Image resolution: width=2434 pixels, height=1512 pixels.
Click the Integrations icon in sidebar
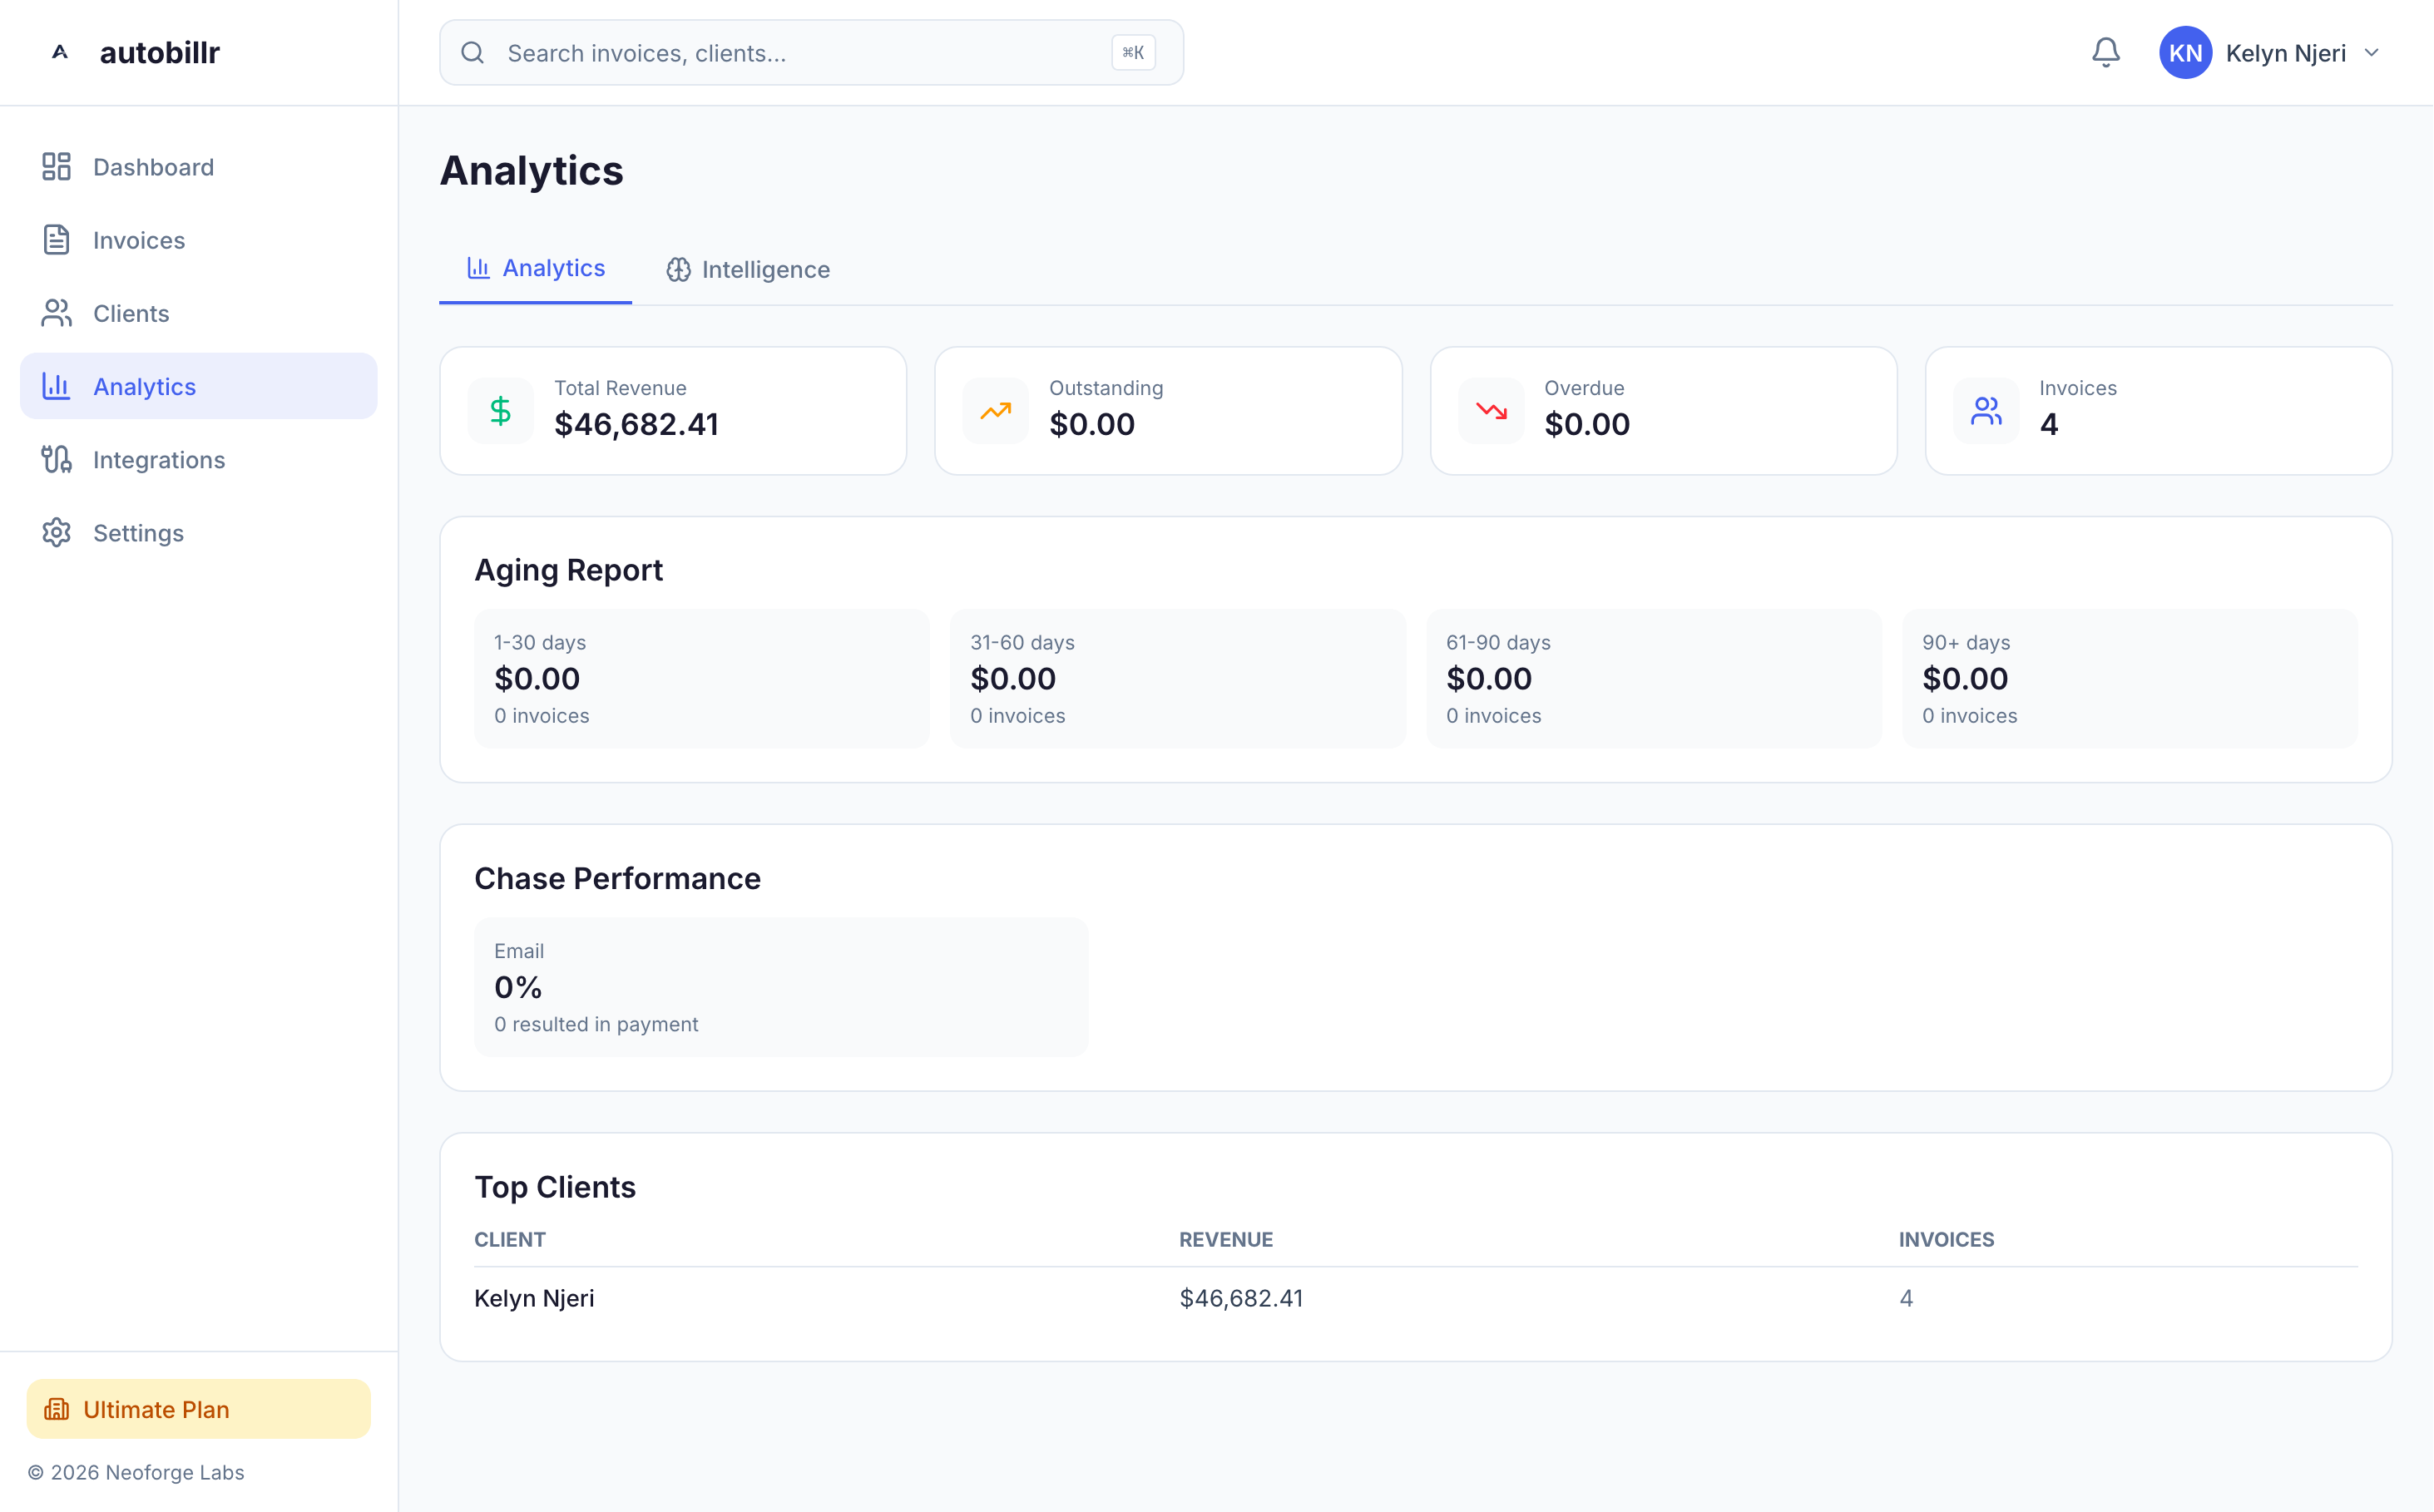56,459
